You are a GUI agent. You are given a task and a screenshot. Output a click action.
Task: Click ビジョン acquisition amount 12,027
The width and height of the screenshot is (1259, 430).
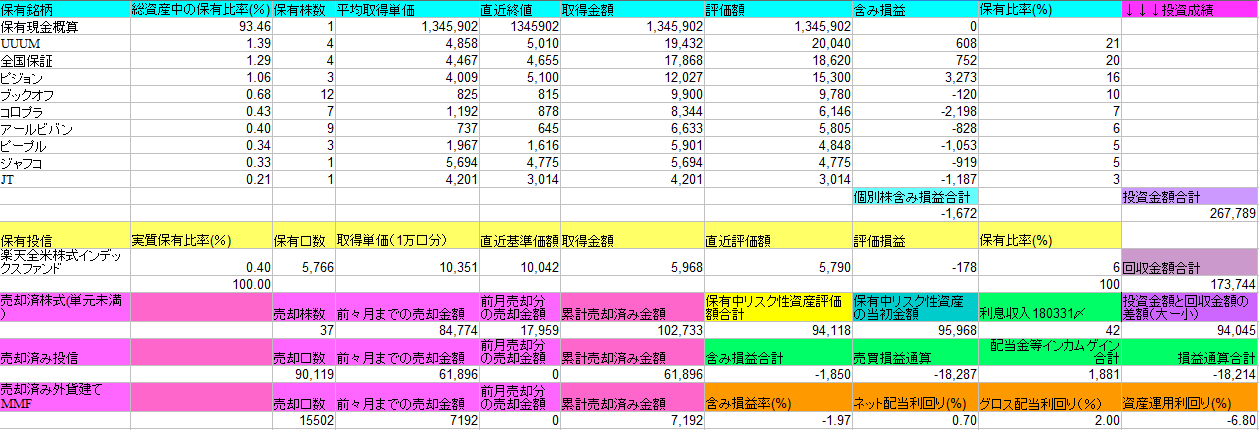coord(631,78)
